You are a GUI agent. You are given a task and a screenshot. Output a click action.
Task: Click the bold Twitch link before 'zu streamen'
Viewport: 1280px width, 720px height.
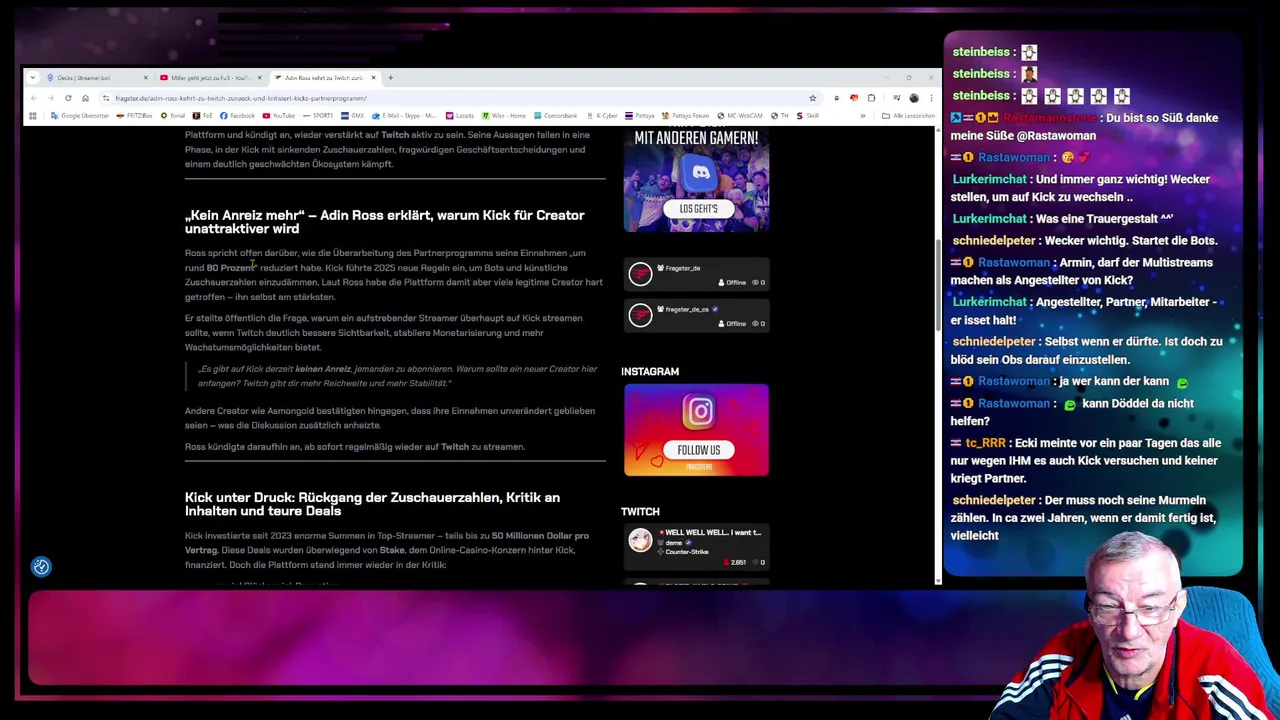tap(455, 447)
